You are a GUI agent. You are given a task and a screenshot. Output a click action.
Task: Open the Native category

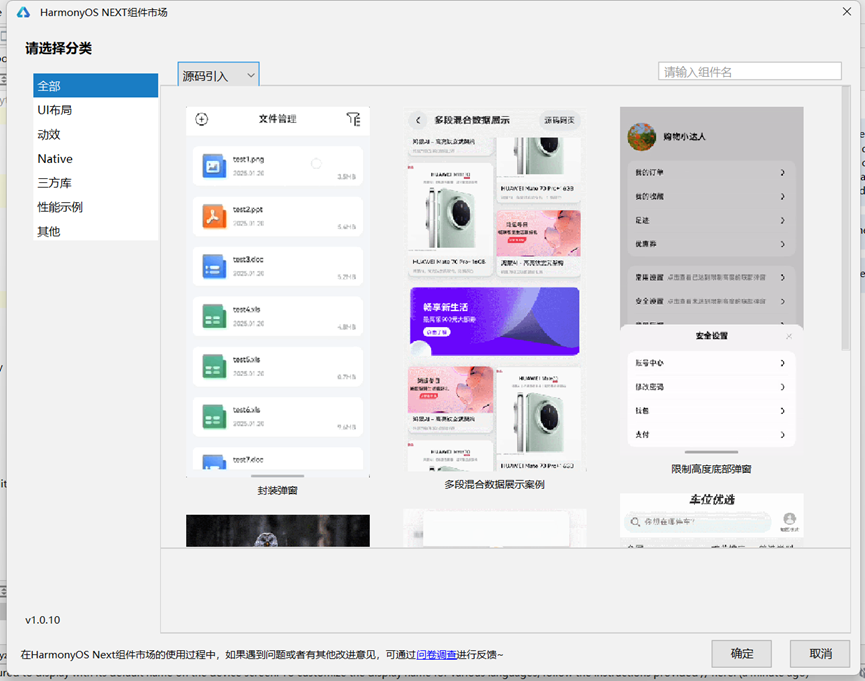(x=95, y=158)
